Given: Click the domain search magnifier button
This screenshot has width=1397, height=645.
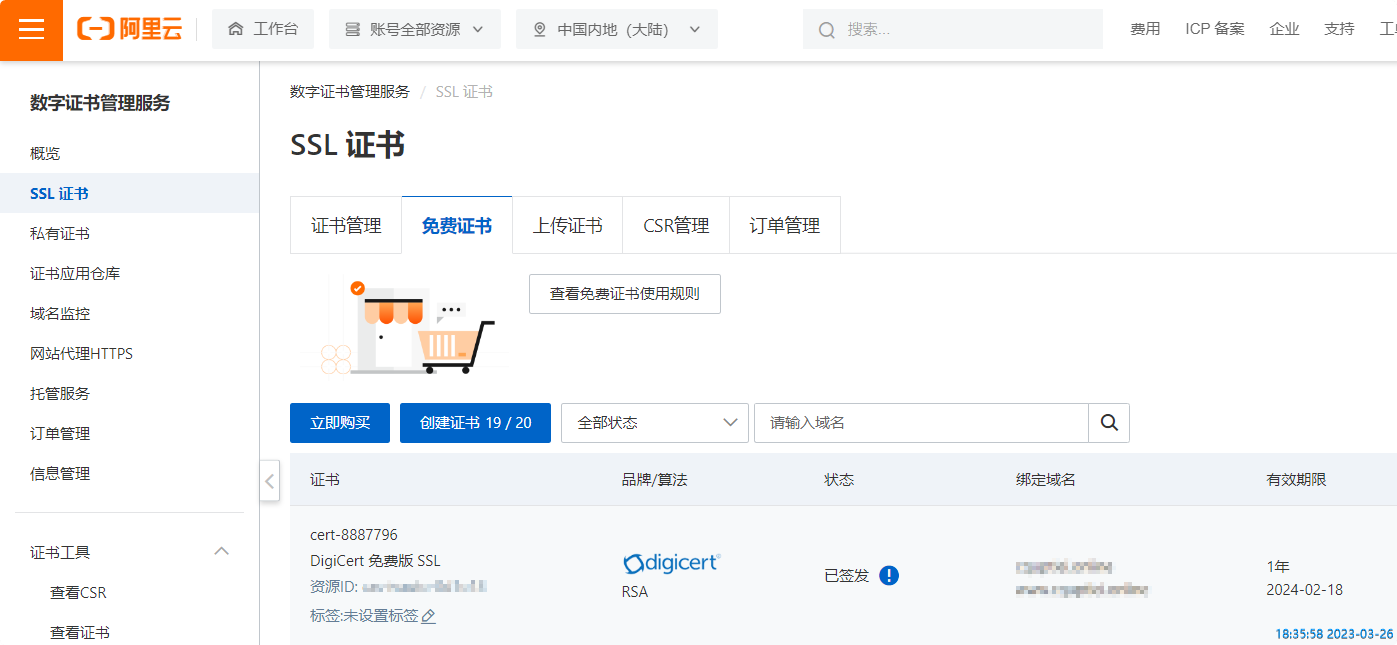Looking at the screenshot, I should point(1109,423).
